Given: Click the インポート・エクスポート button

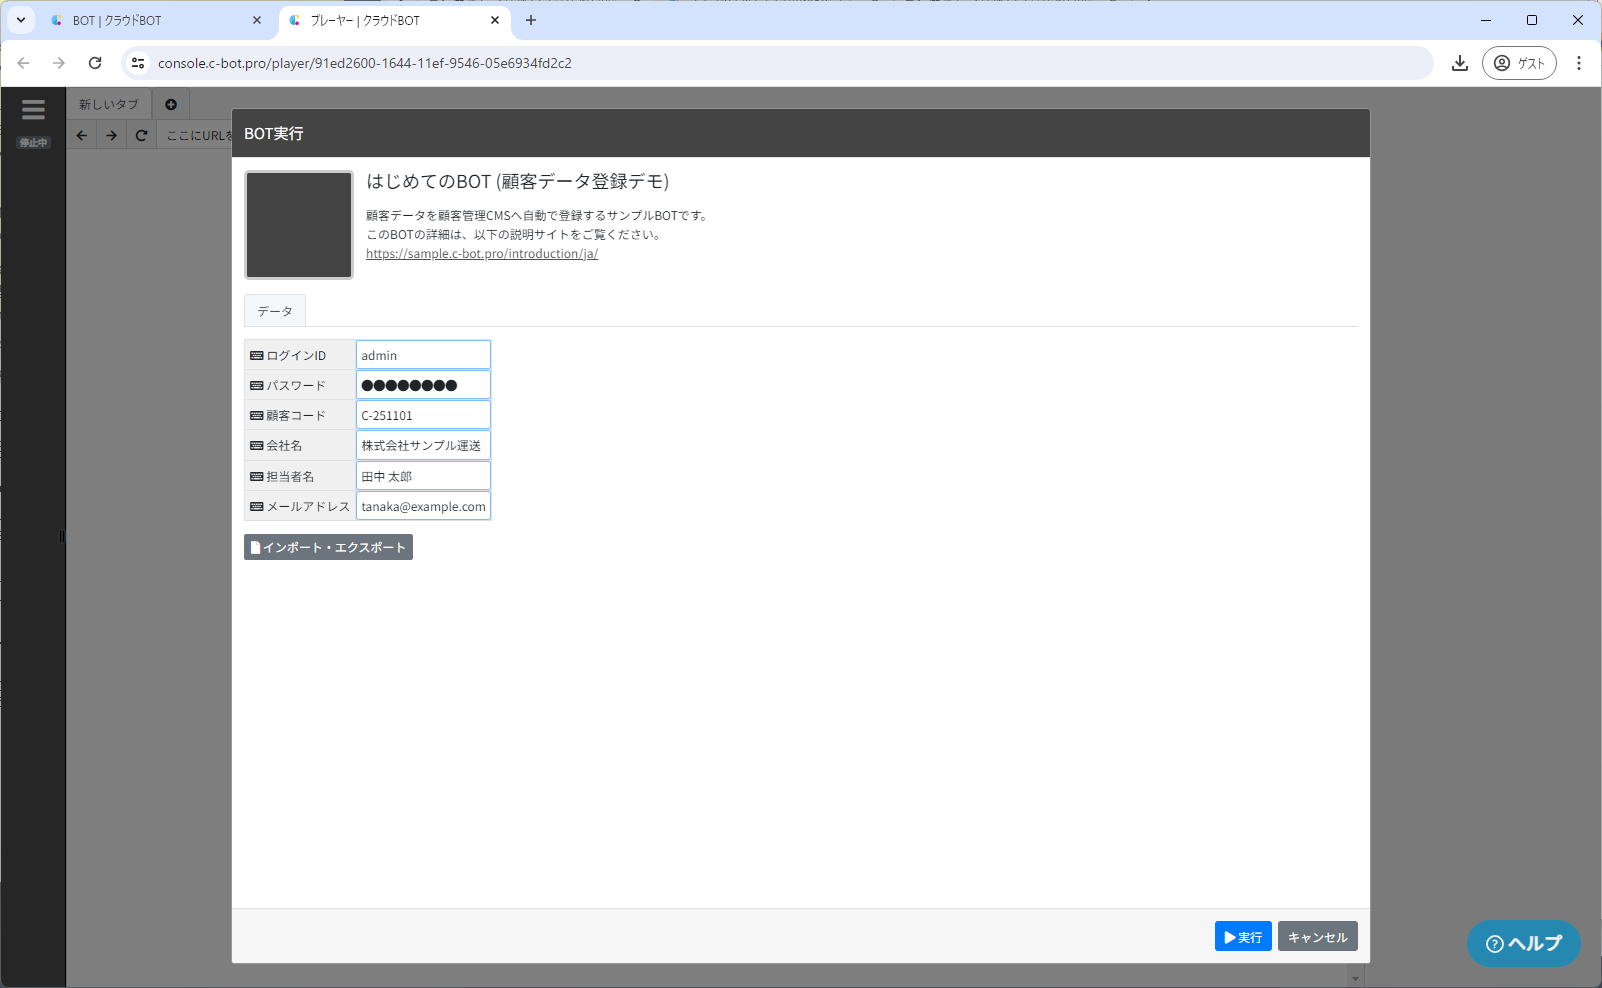Looking at the screenshot, I should tap(328, 547).
